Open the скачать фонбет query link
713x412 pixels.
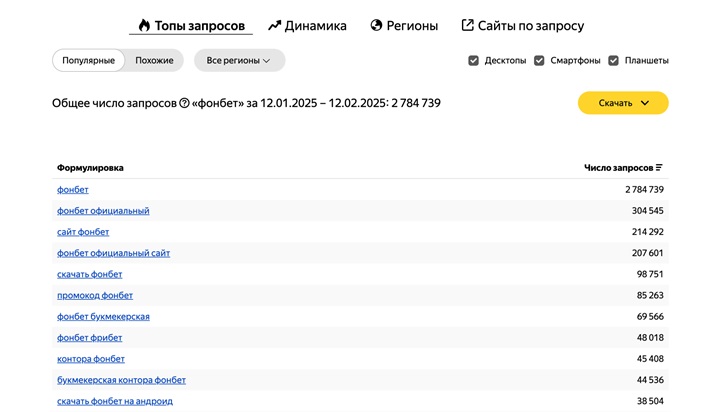(x=90, y=274)
